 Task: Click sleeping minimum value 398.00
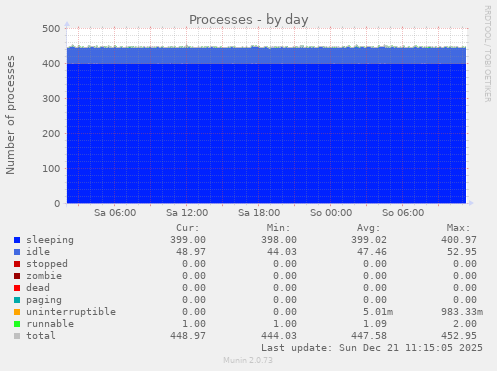click(x=279, y=240)
